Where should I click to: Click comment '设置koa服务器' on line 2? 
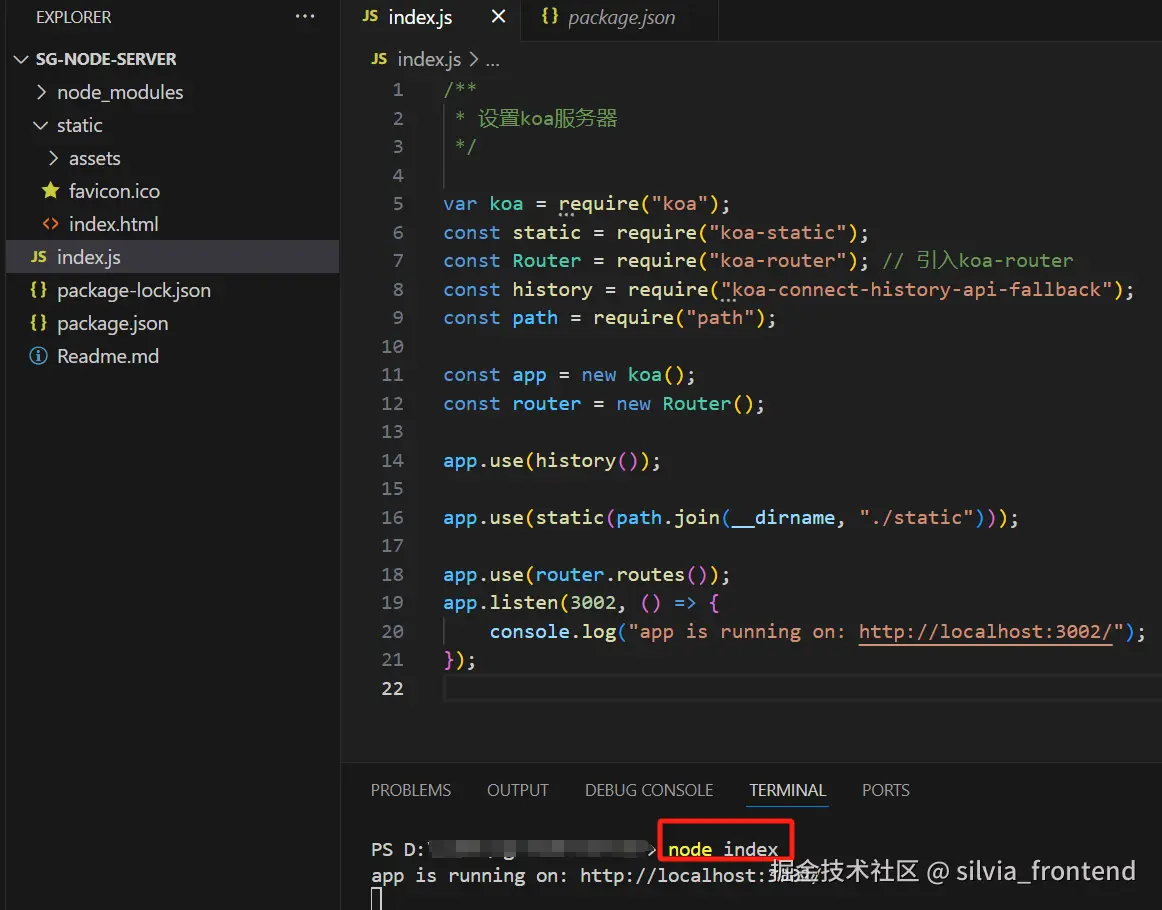pyautogui.click(x=547, y=118)
